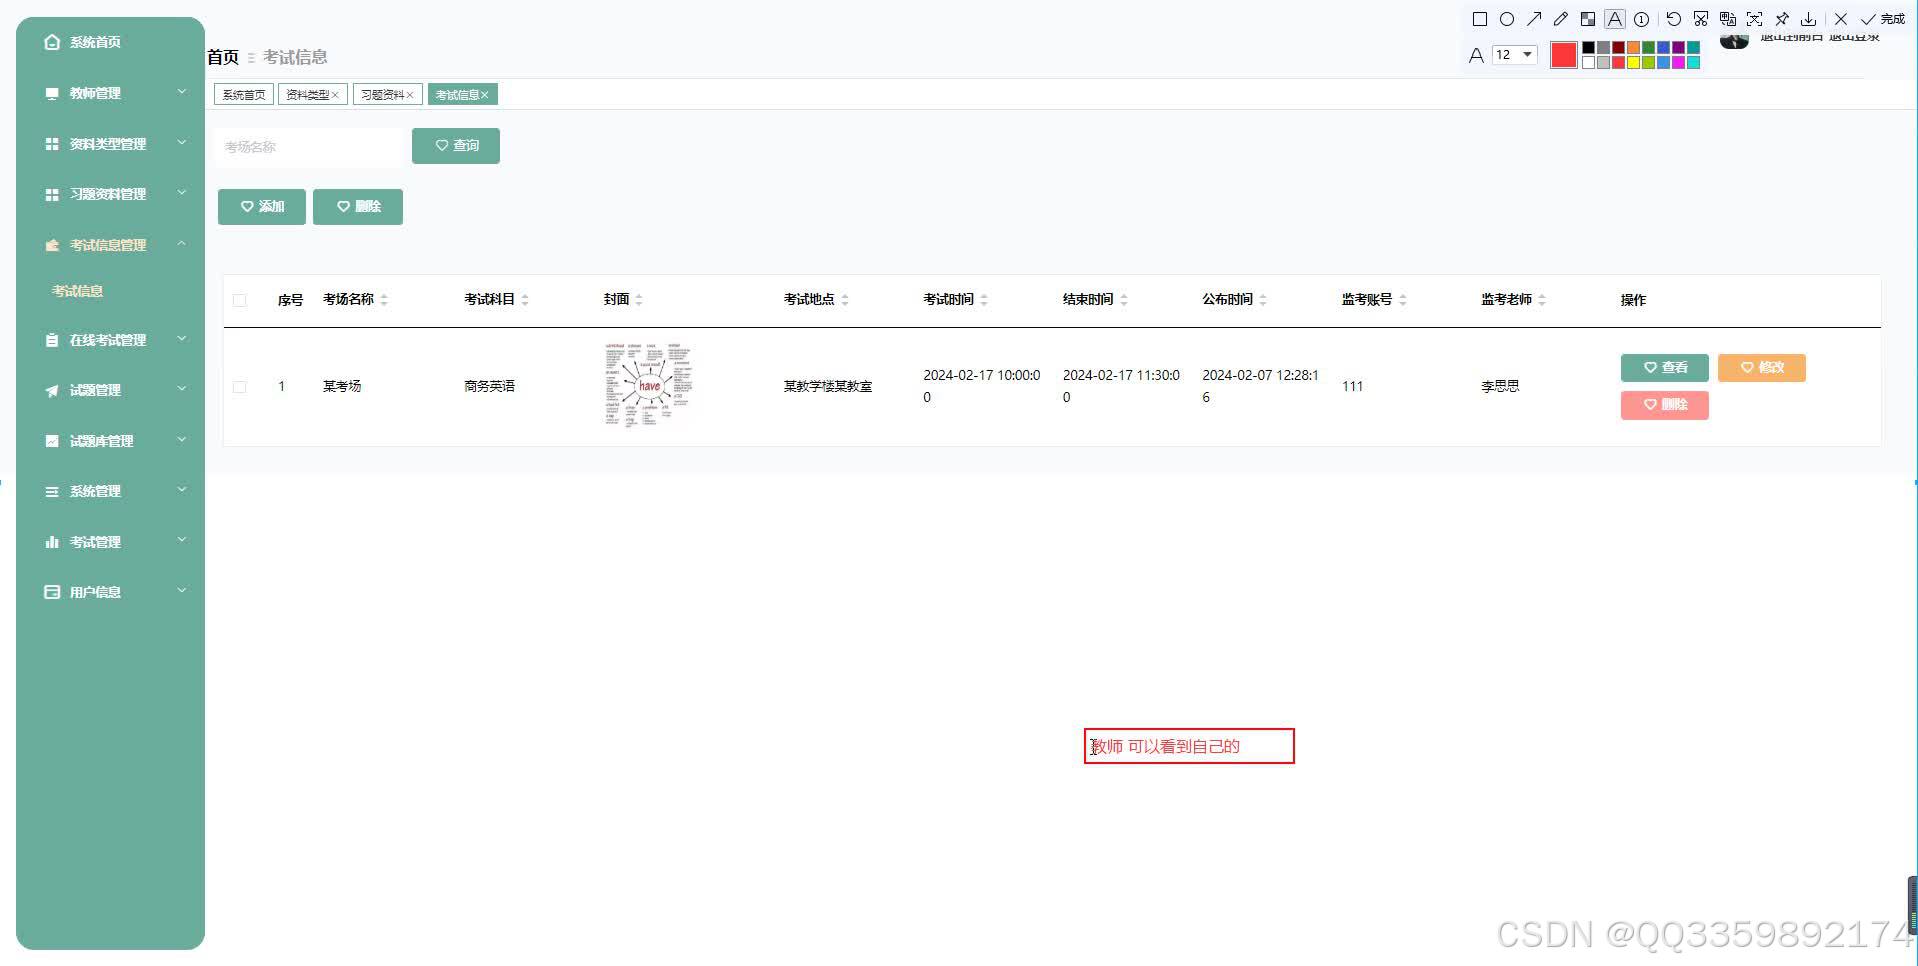Tick the select-all header checkbox
1918x966 pixels.
coord(239,300)
